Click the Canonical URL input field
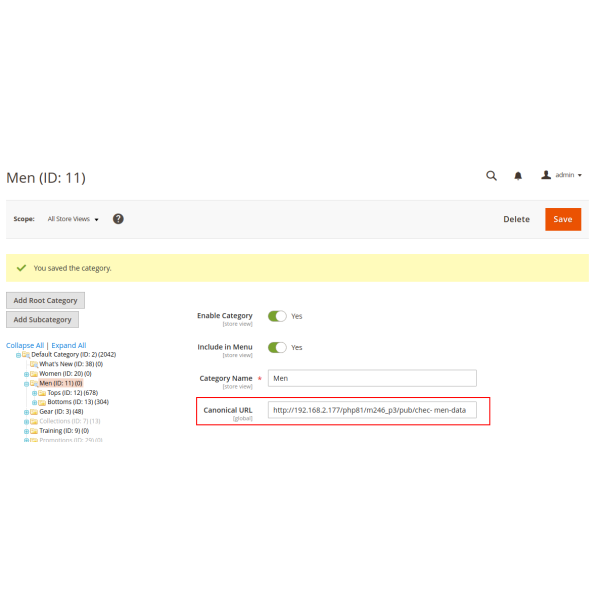Viewport: 600px width, 600px height. [372, 410]
